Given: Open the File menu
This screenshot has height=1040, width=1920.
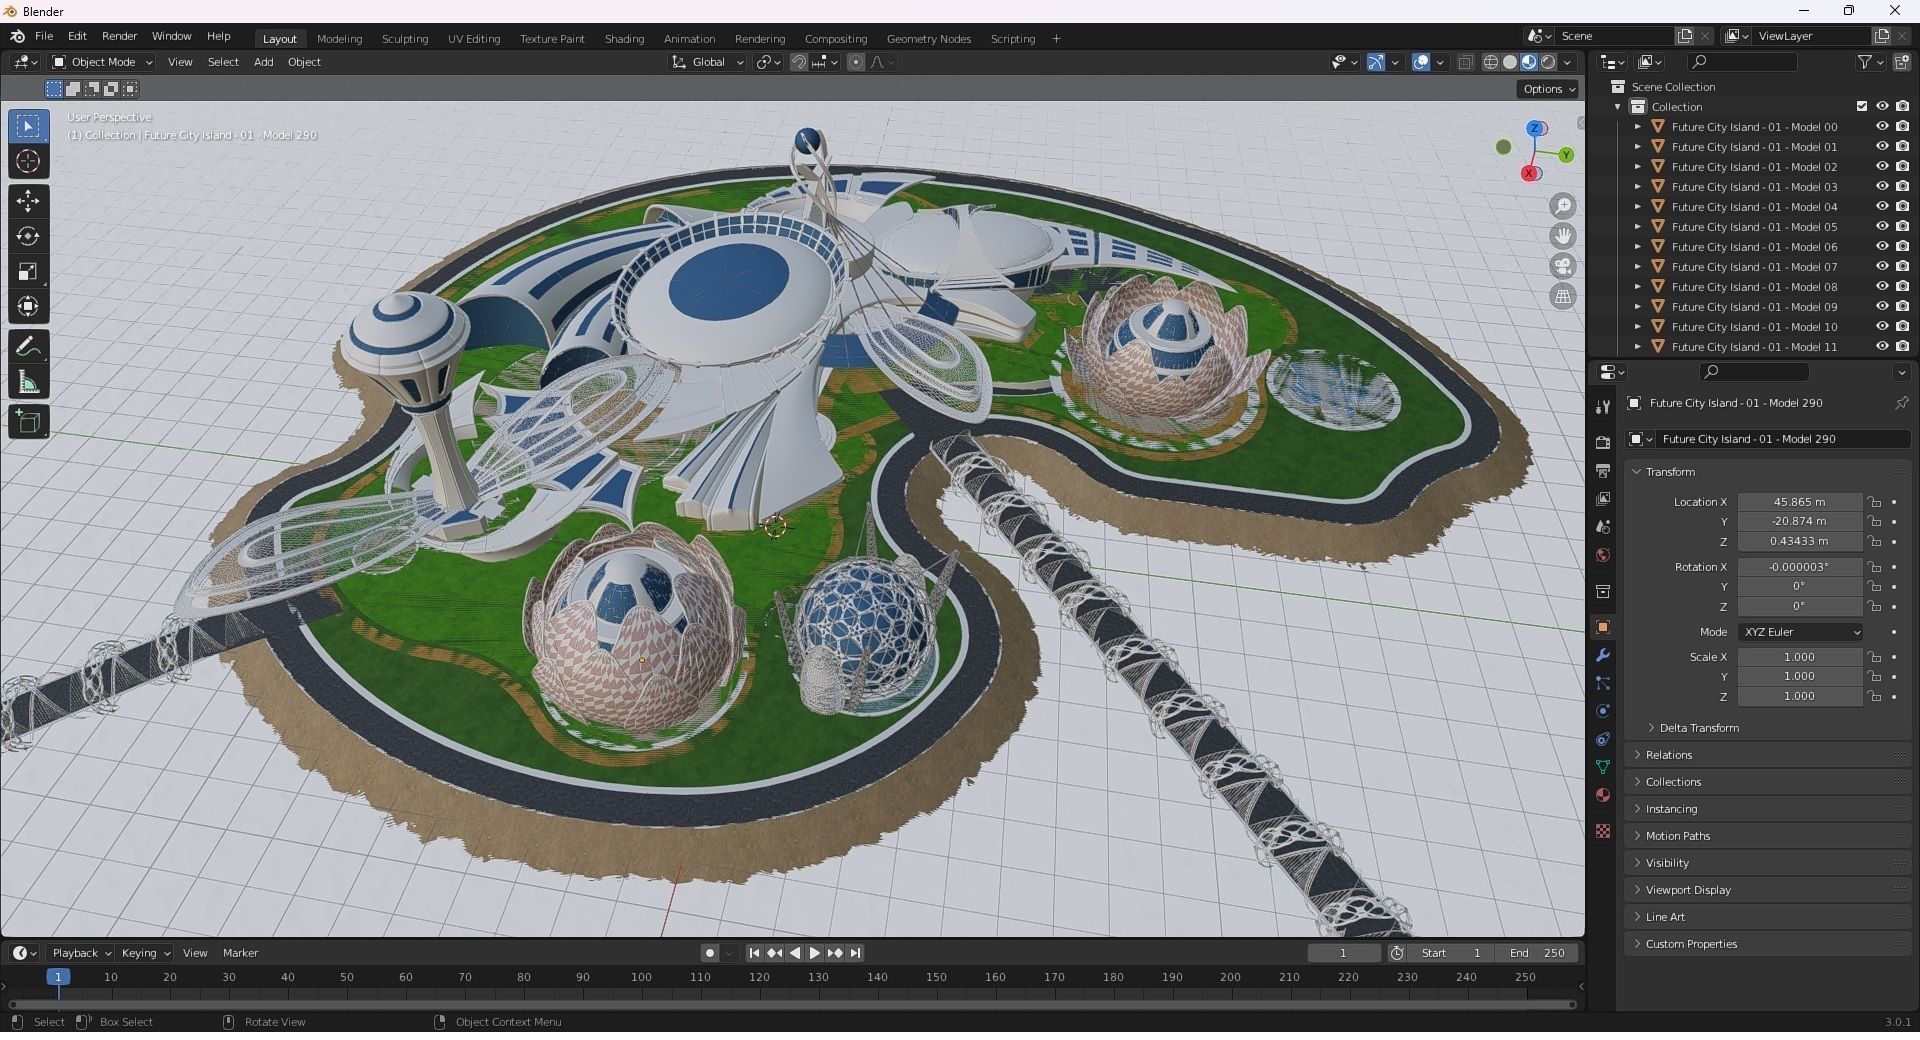Looking at the screenshot, I should click(x=44, y=36).
